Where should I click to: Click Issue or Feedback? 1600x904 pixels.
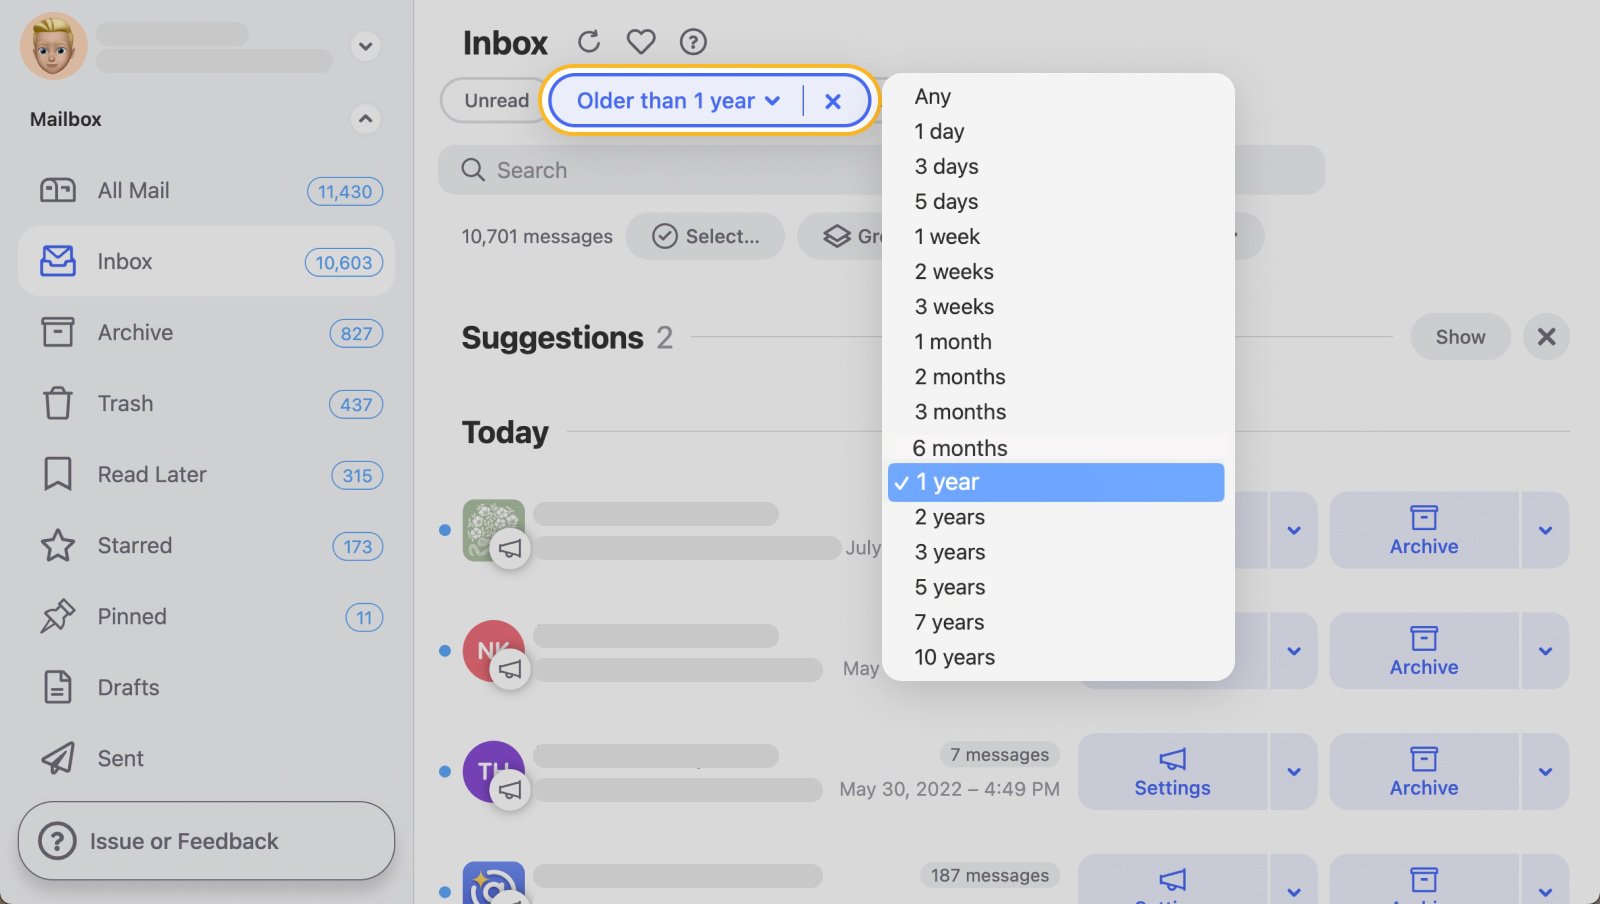[184, 841]
